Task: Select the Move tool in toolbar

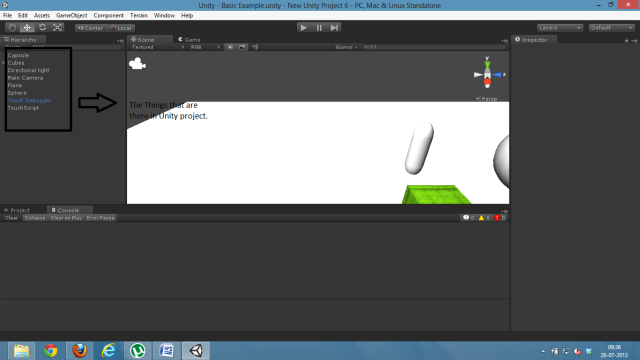Action: (x=27, y=28)
